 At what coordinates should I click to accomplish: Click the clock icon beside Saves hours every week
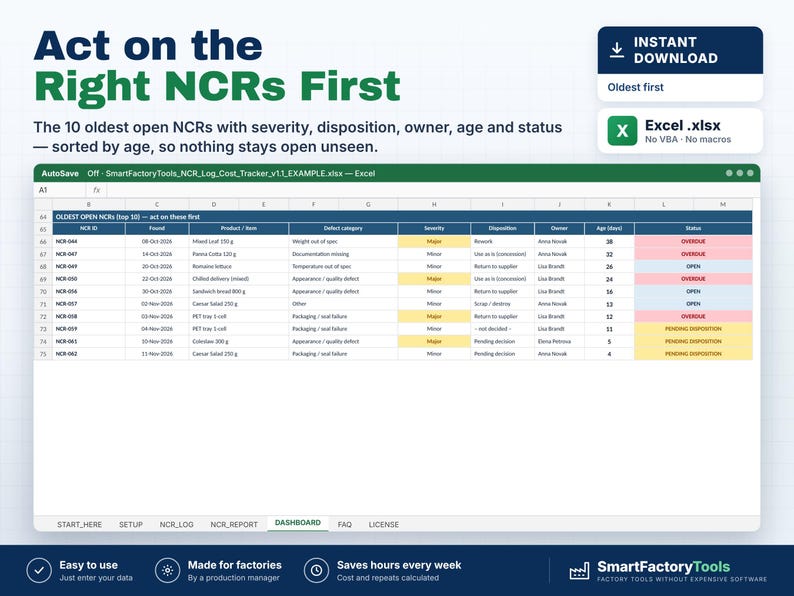tap(316, 570)
